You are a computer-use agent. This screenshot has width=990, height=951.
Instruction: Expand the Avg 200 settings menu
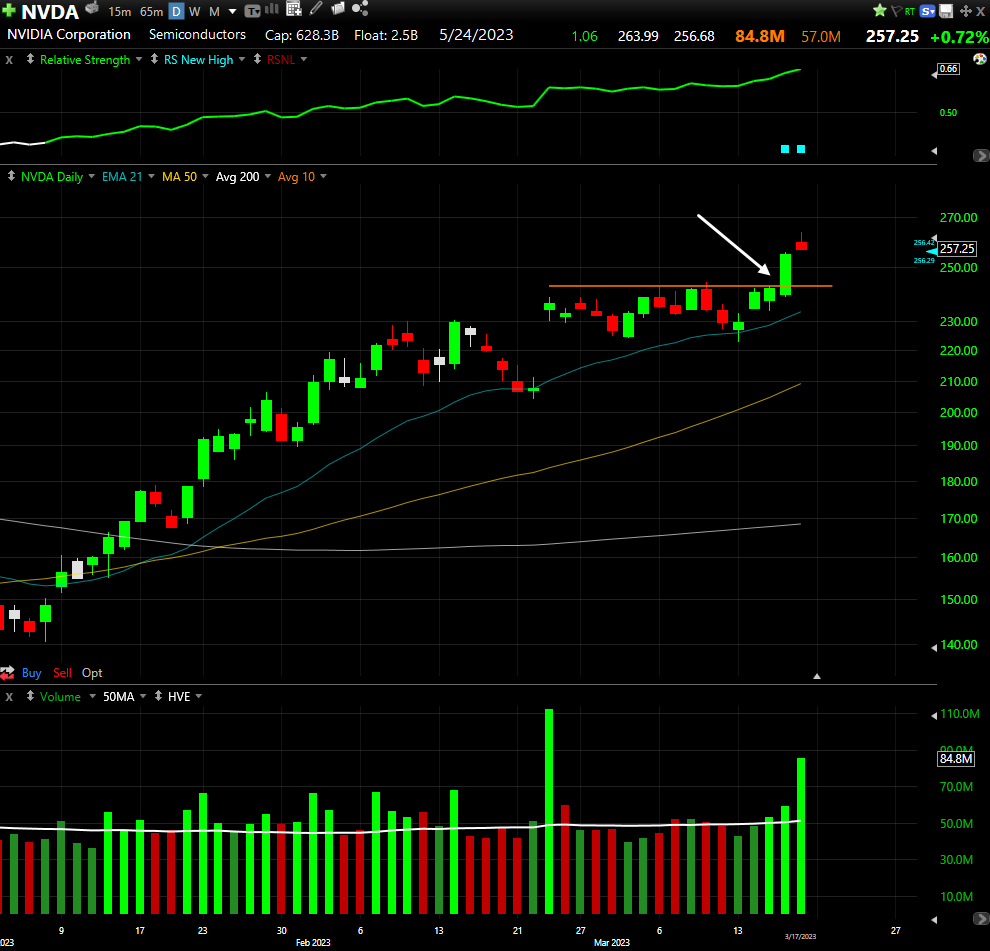pyautogui.click(x=268, y=176)
